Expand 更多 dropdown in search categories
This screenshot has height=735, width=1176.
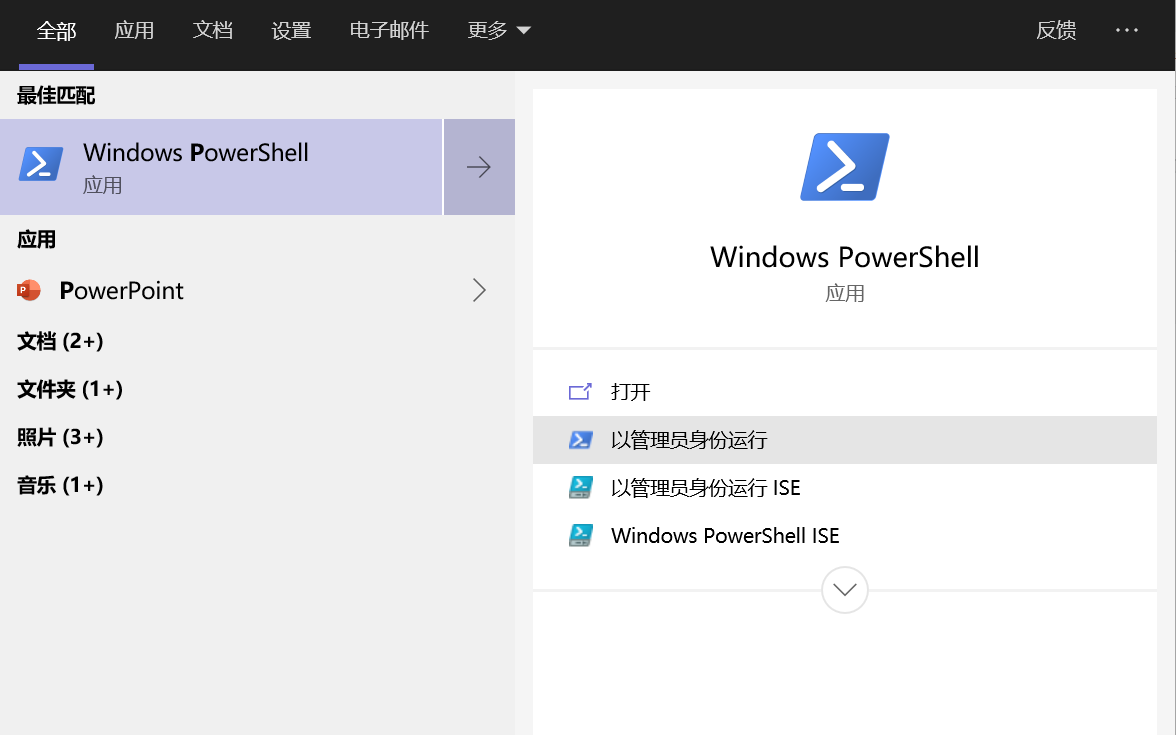click(x=499, y=30)
